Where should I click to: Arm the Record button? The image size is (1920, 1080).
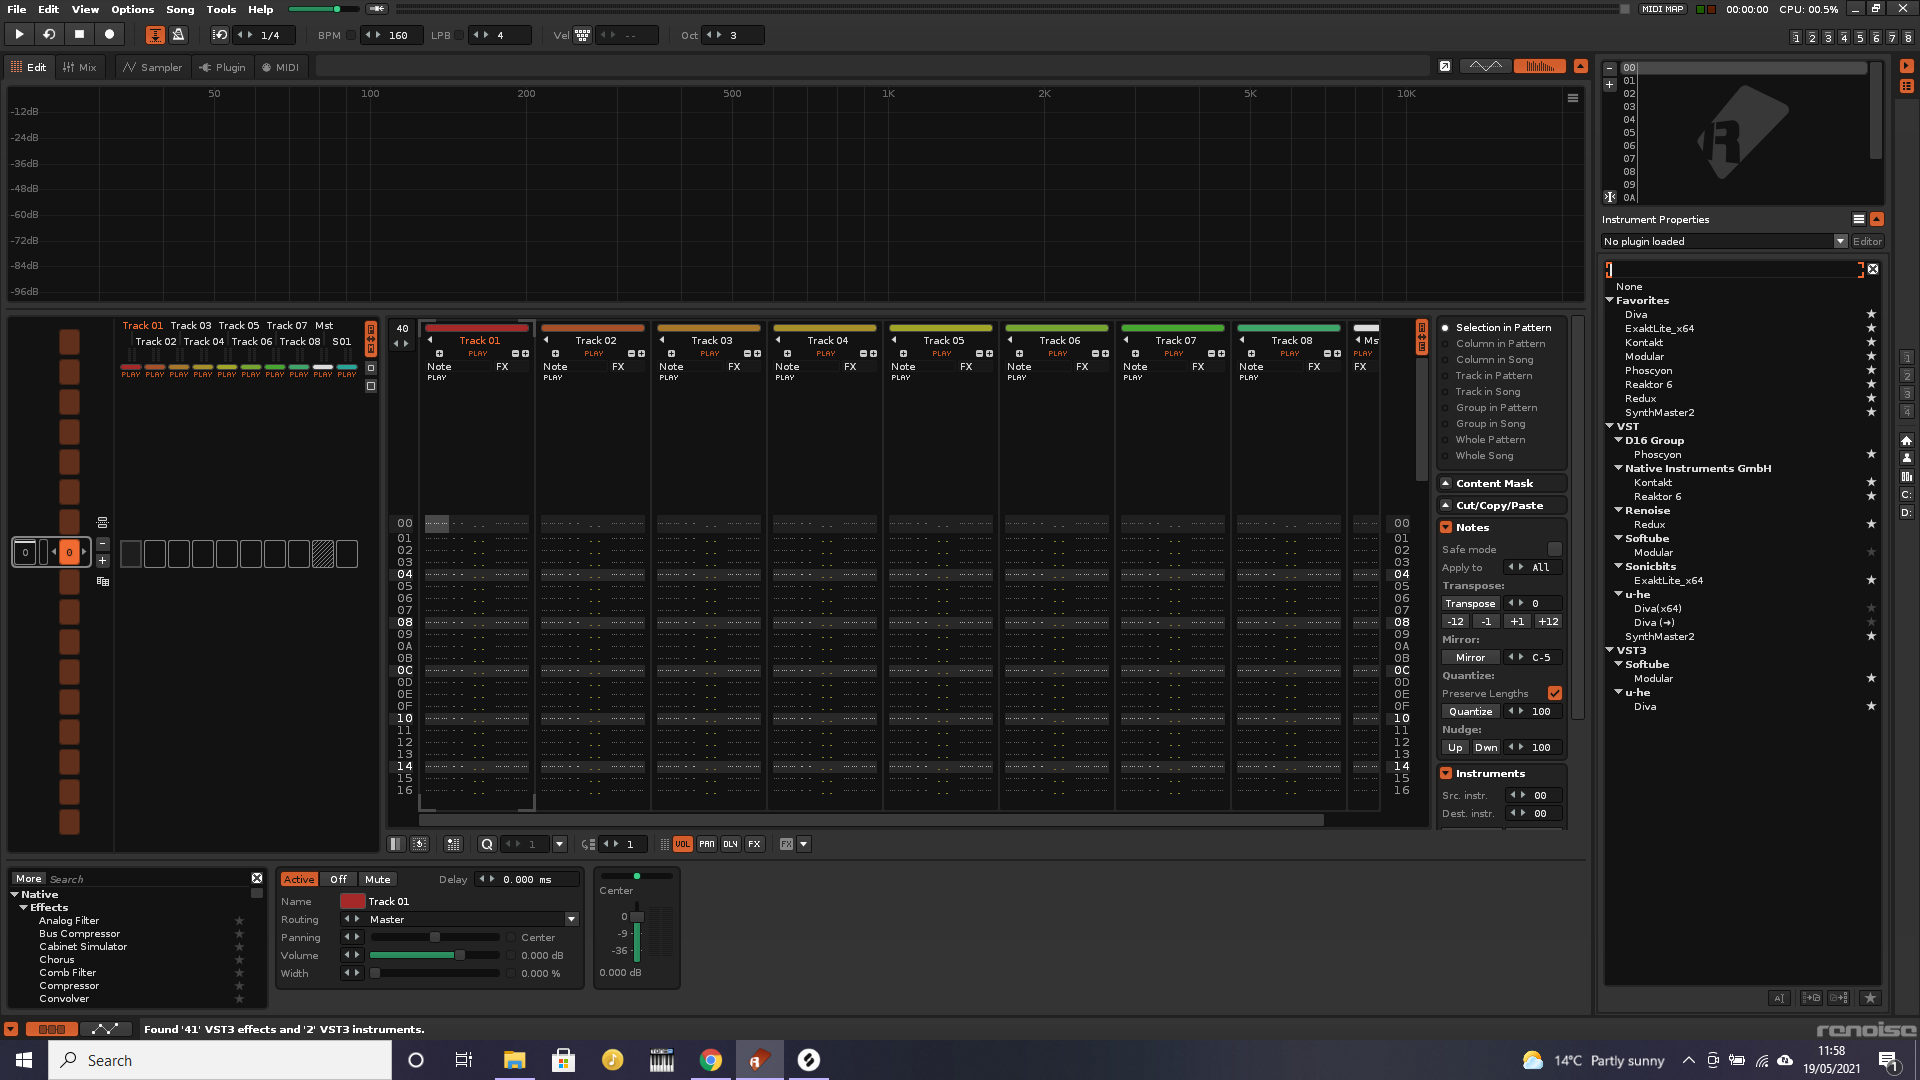click(109, 34)
